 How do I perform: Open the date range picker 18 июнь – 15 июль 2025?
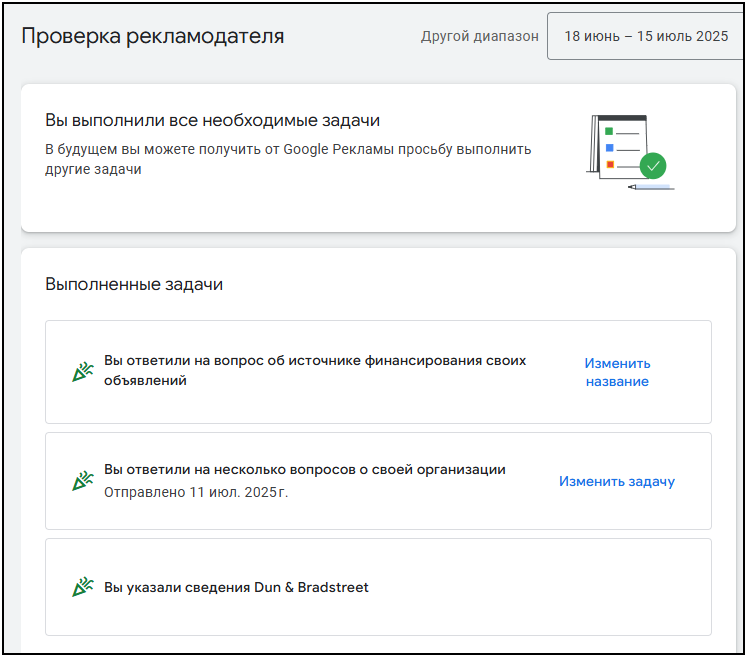pyautogui.click(x=646, y=36)
